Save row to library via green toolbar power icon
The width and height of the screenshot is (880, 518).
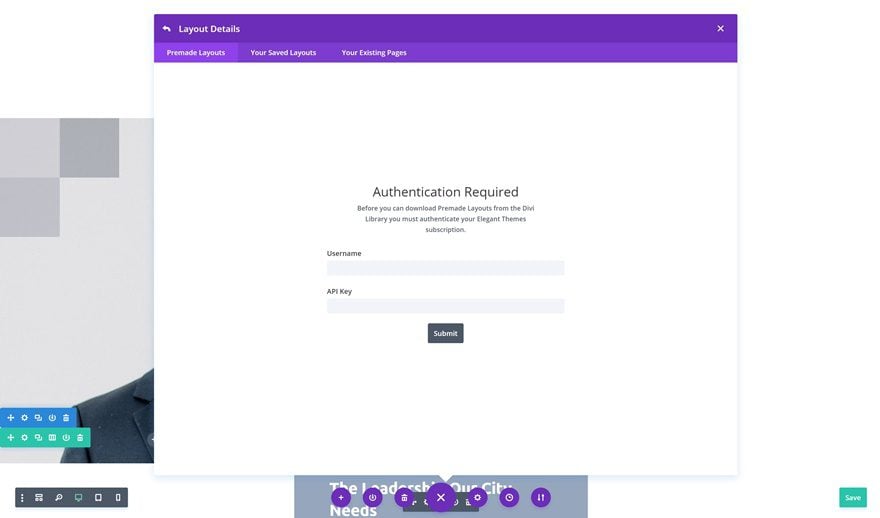pyautogui.click(x=66, y=438)
